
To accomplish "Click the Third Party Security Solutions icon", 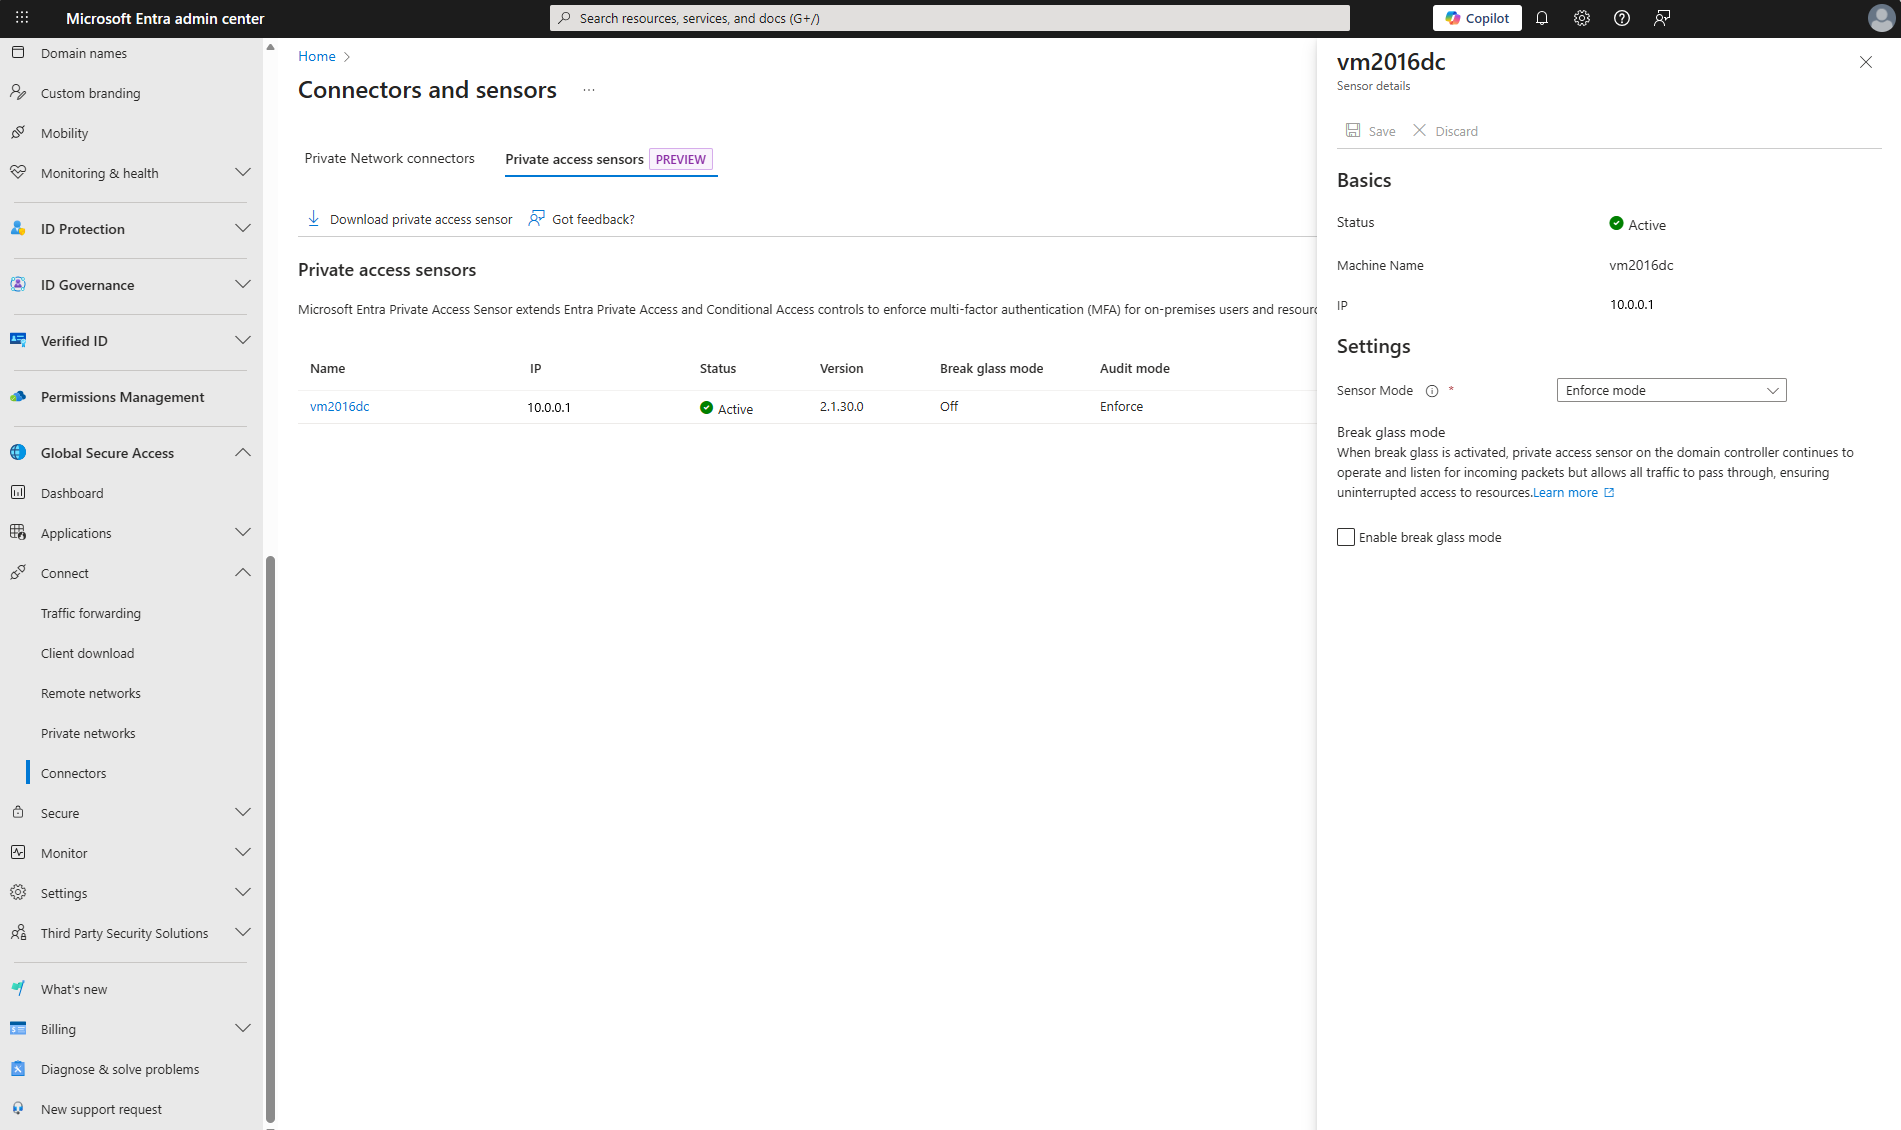I will coord(18,932).
